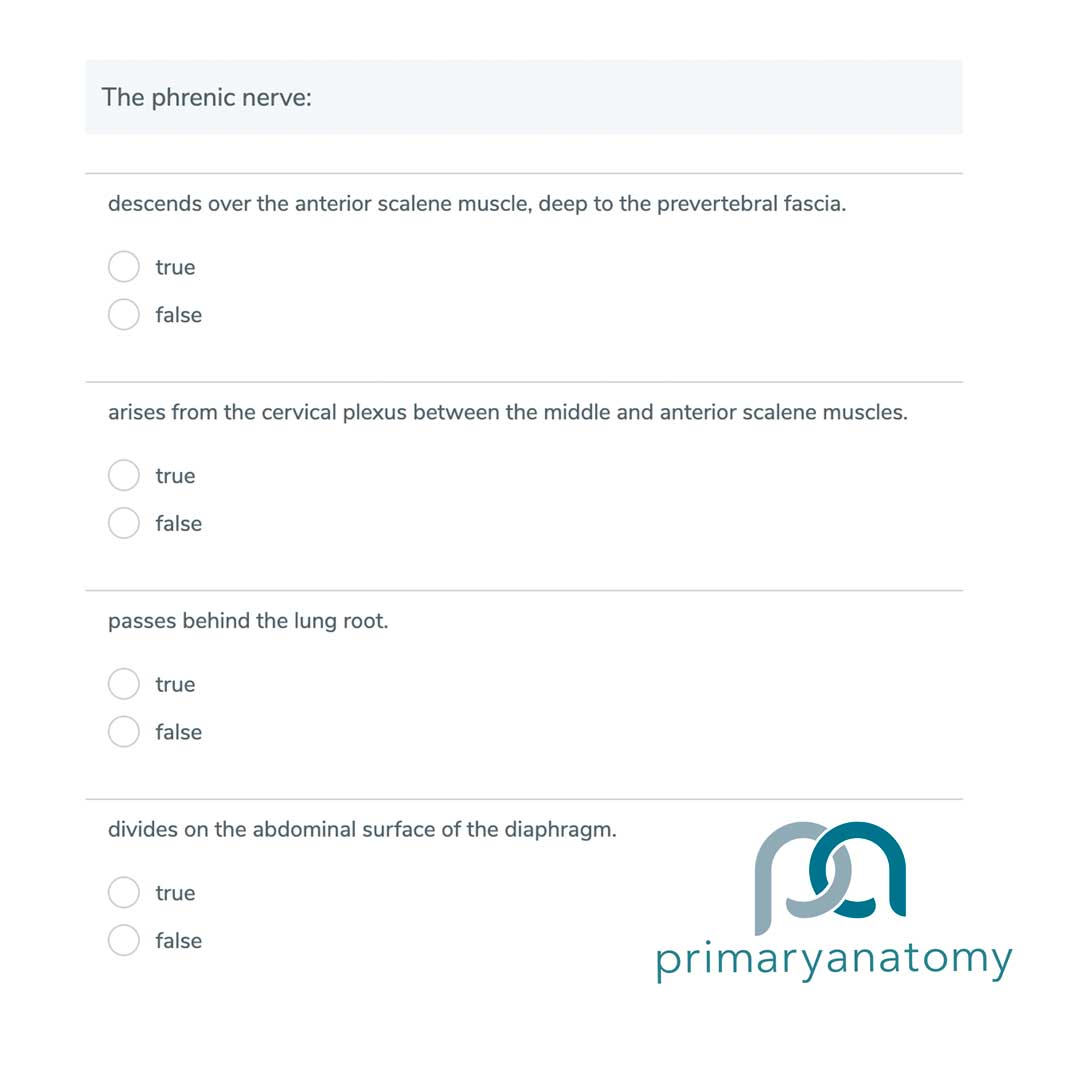Mark "true" for the cervical plexus origin statement
Image resolution: width=1080 pixels, height=1080 pixels.
[x=123, y=475]
